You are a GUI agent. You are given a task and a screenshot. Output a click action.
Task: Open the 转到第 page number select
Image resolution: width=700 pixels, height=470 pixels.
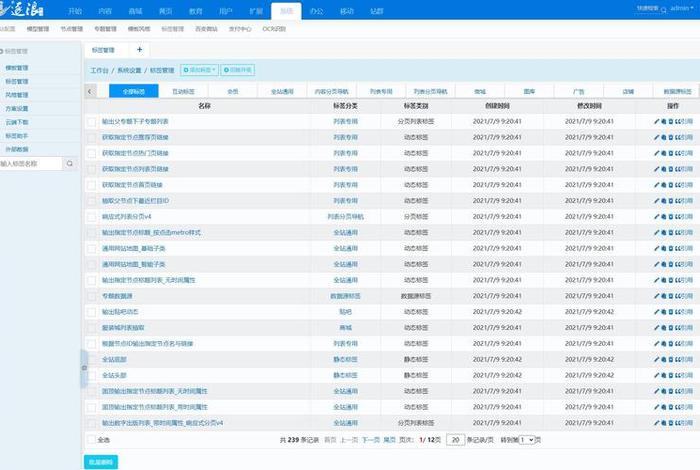(527, 440)
